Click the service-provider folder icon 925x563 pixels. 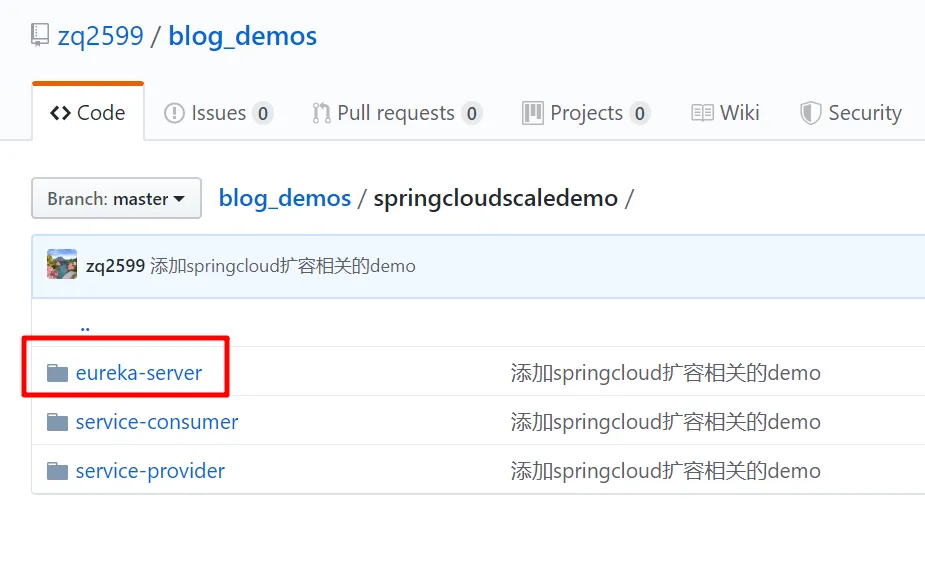tap(57, 471)
